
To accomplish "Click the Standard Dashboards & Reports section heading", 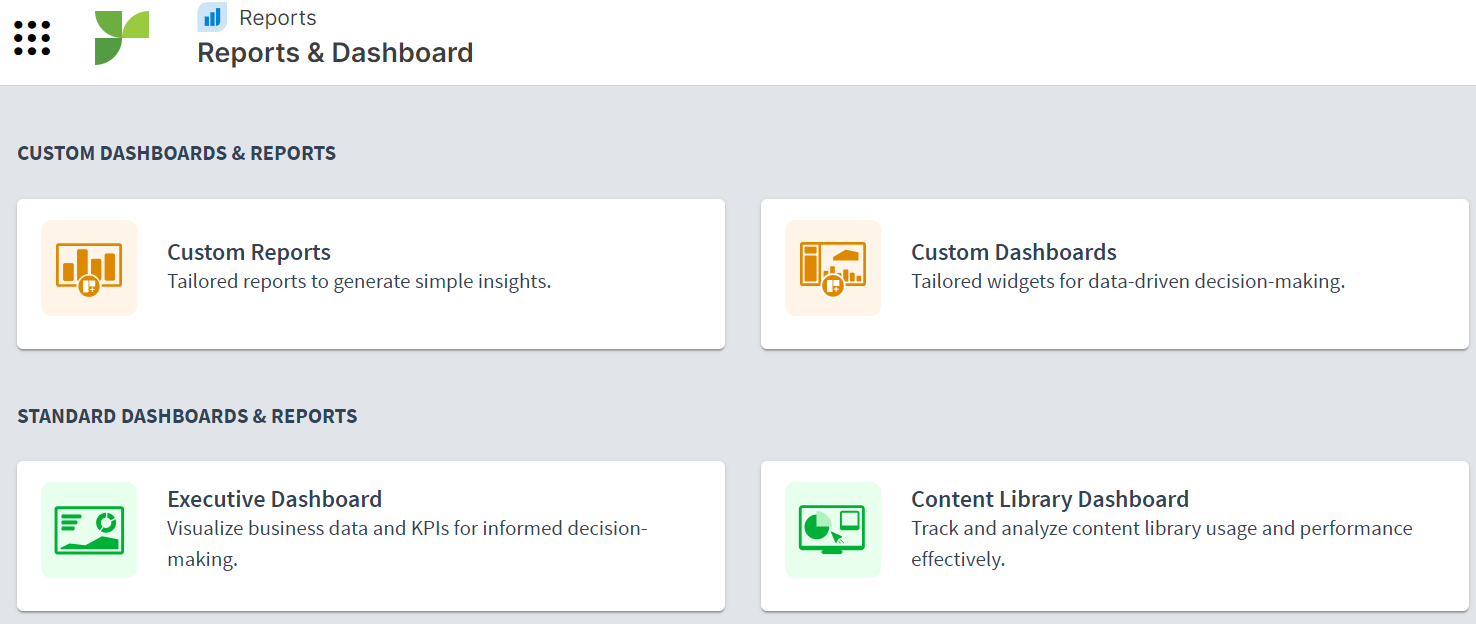I will pyautogui.click(x=187, y=416).
